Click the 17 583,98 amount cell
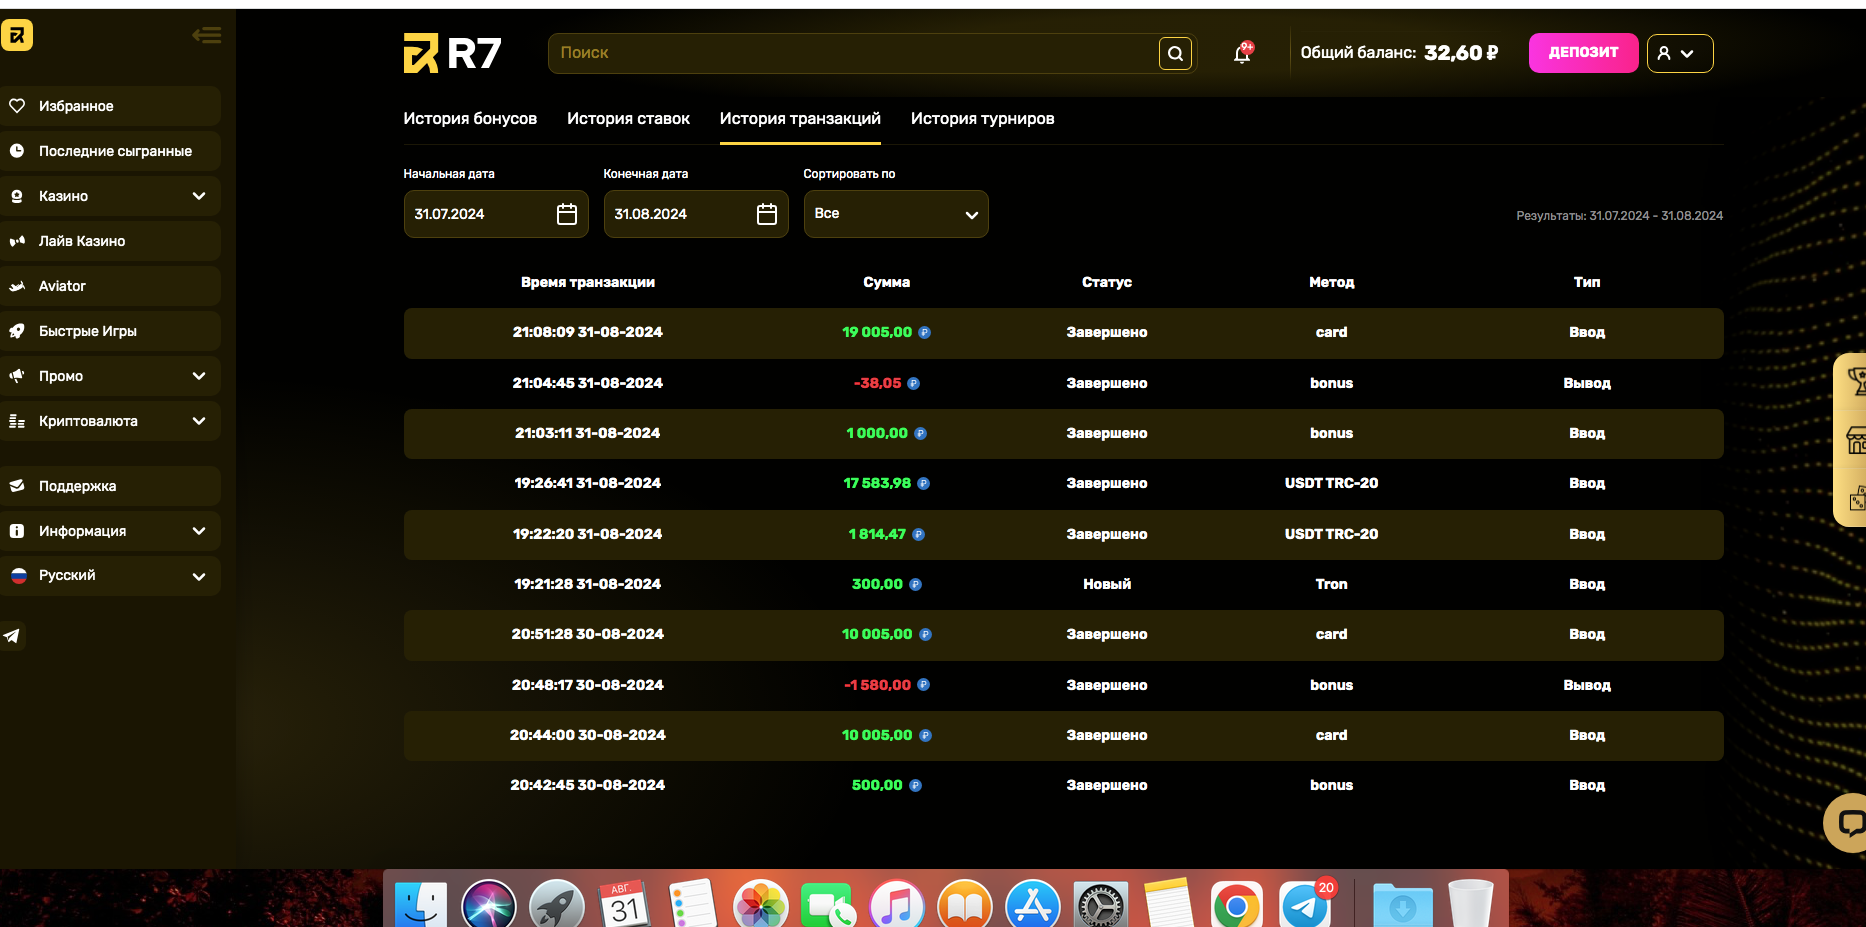This screenshot has height=927, width=1866. [x=877, y=483]
